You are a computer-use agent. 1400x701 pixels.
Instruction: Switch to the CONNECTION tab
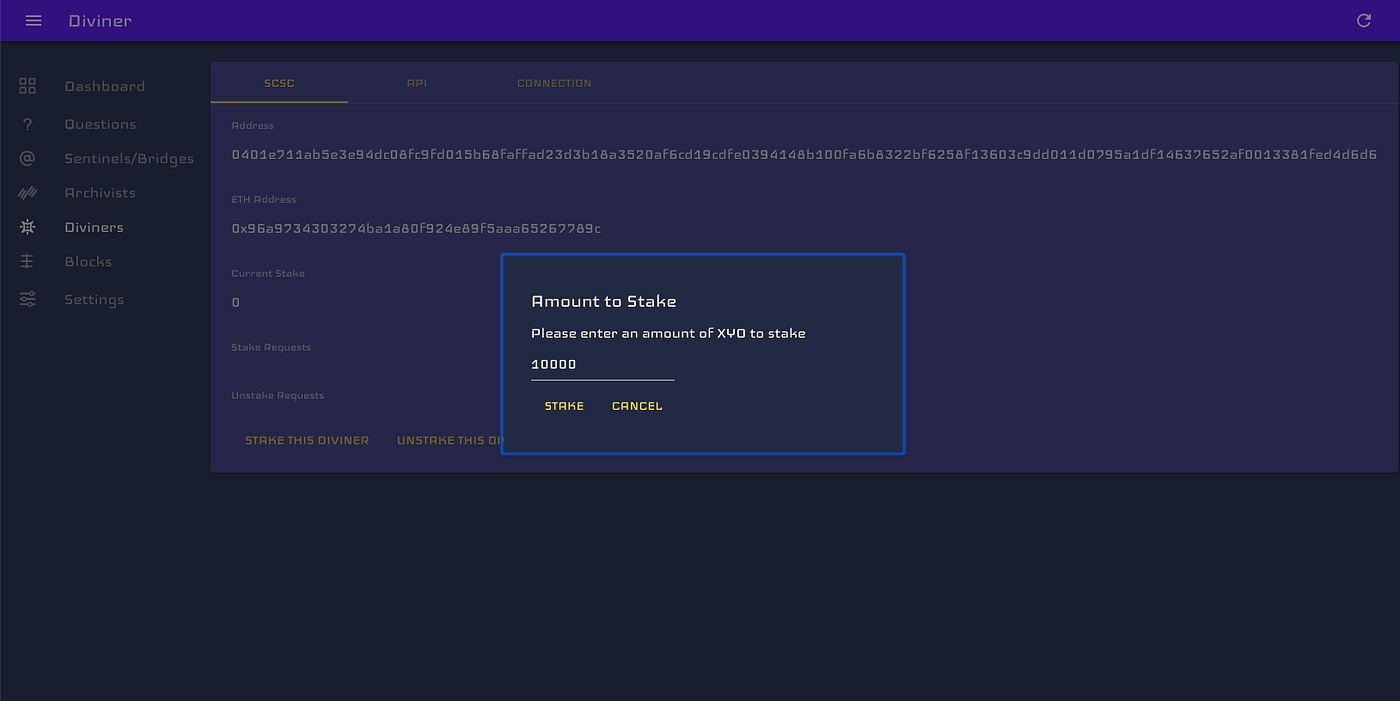click(x=554, y=83)
